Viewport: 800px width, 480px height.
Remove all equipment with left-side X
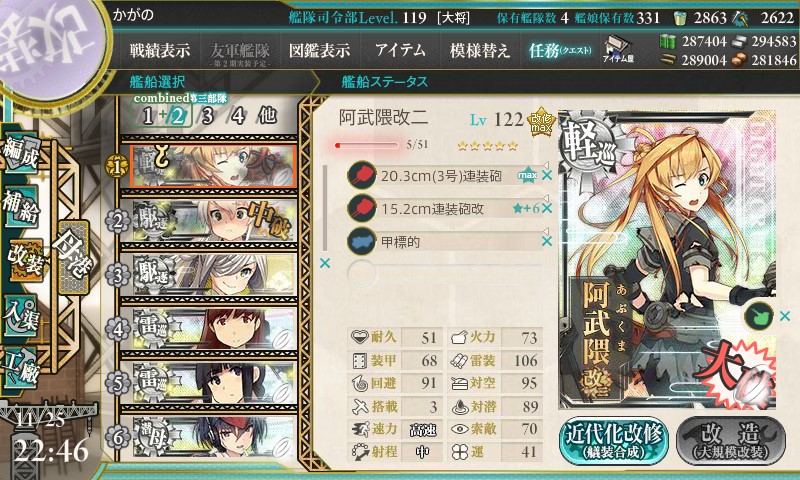(x=324, y=263)
